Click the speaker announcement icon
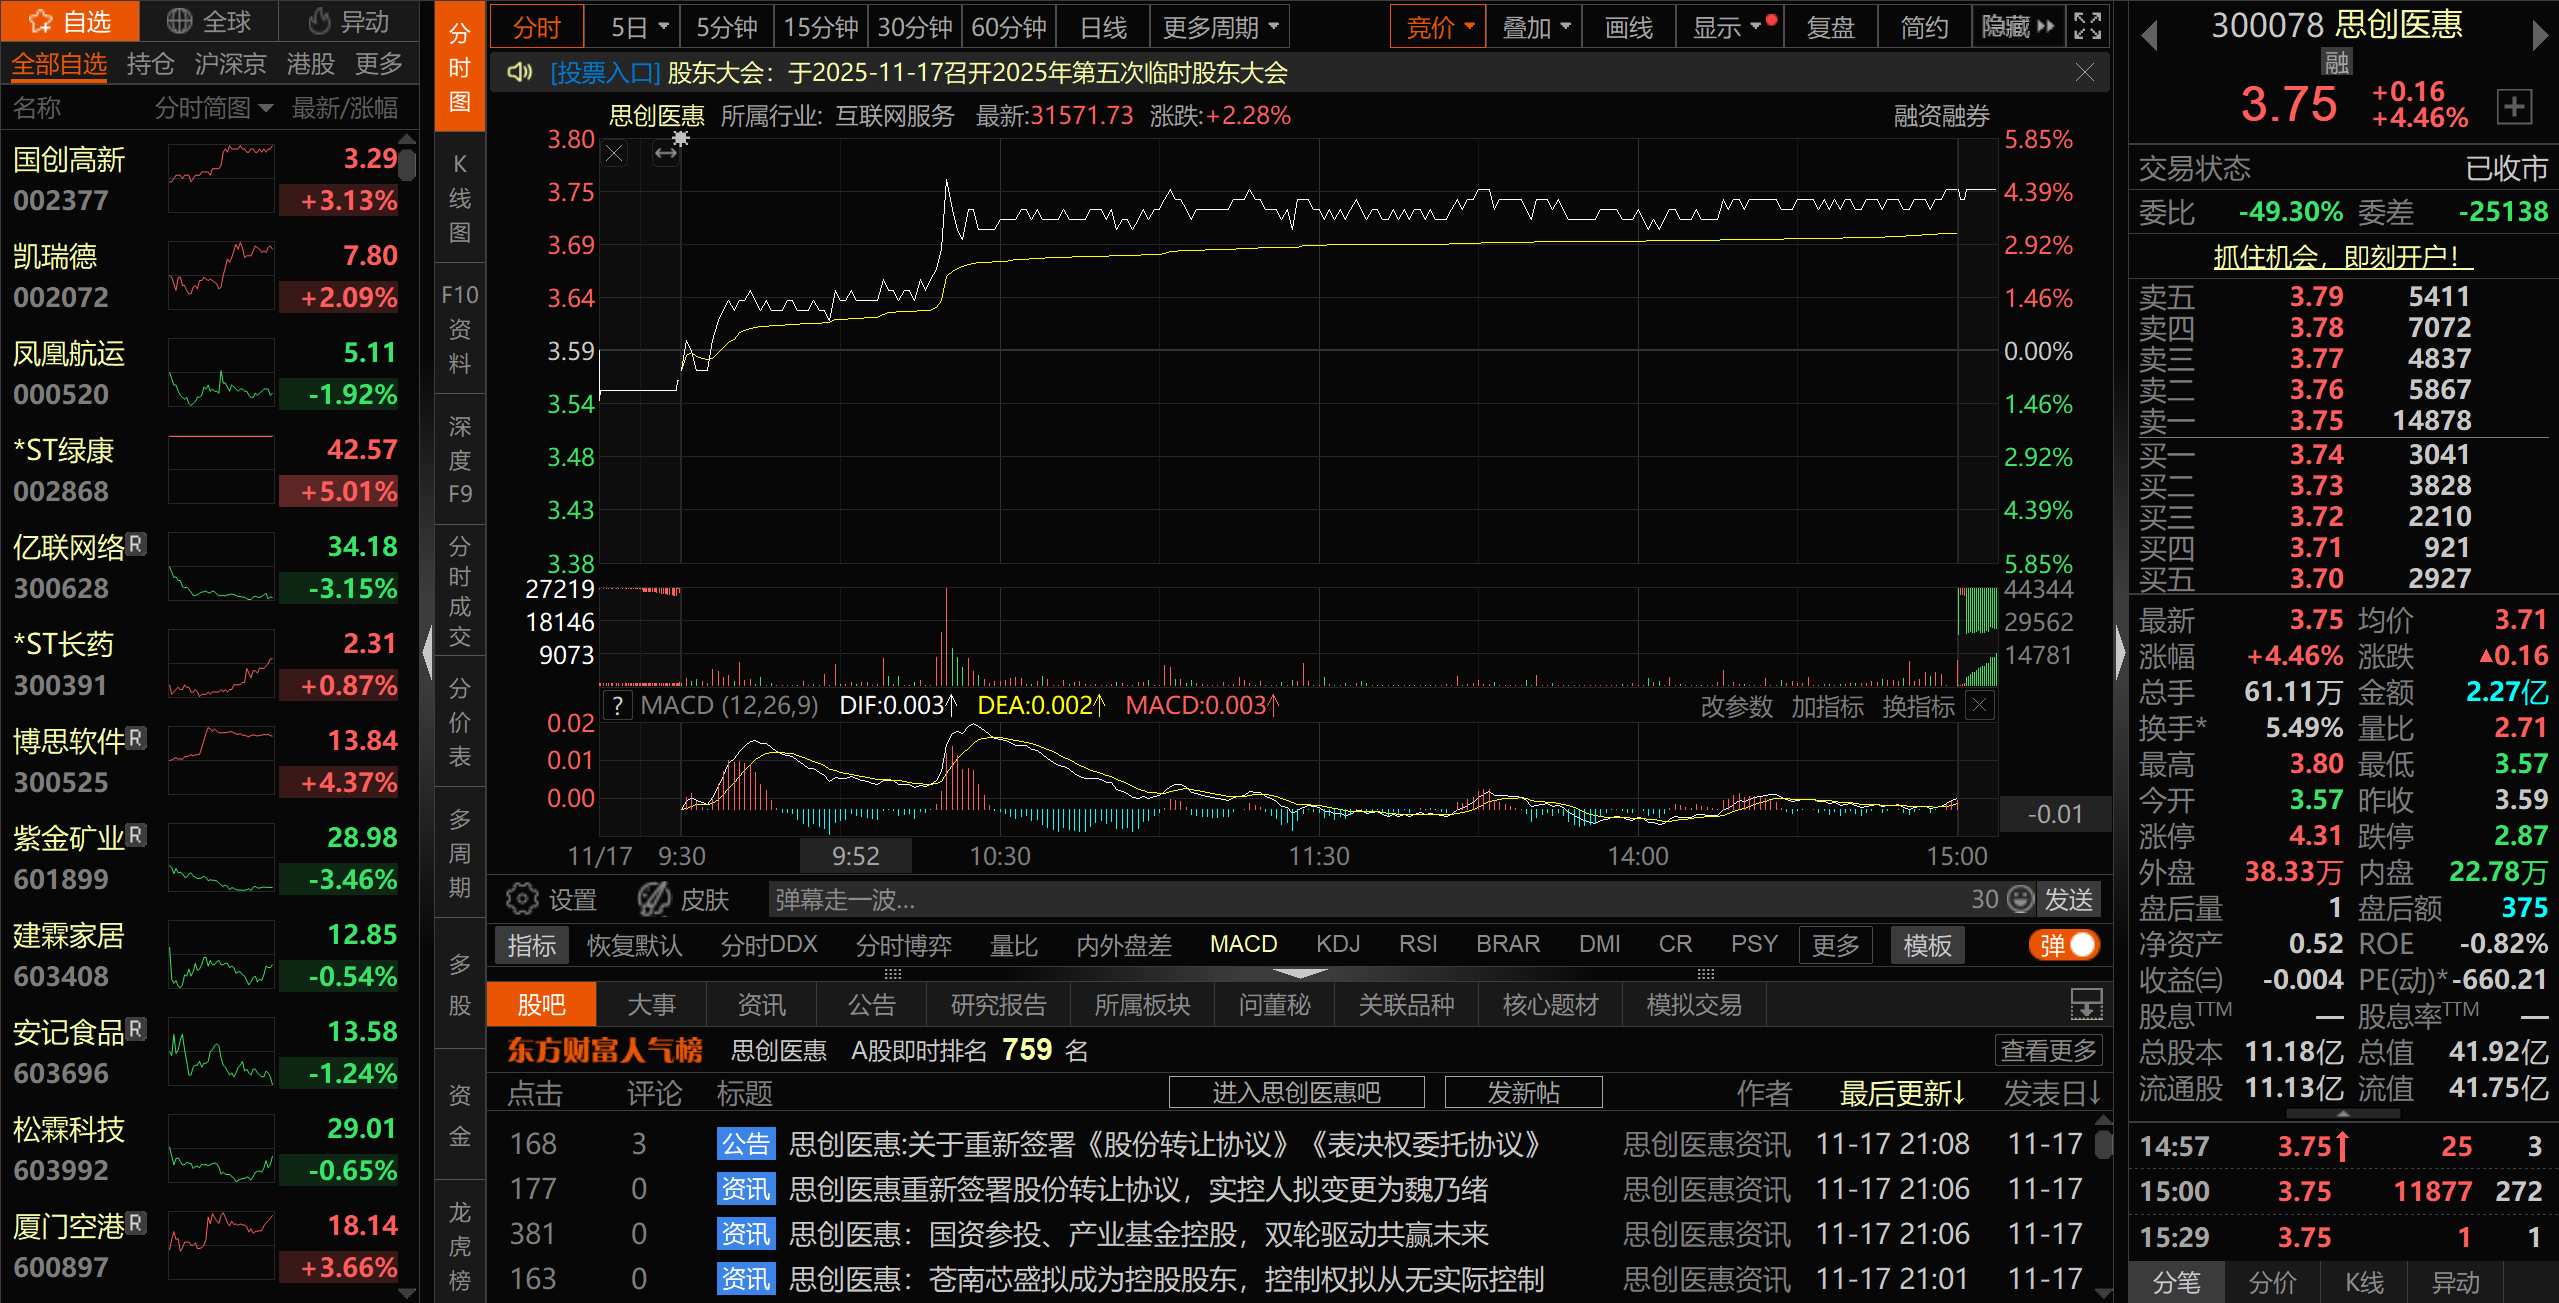Viewport: 2559px width, 1303px height. tap(519, 73)
